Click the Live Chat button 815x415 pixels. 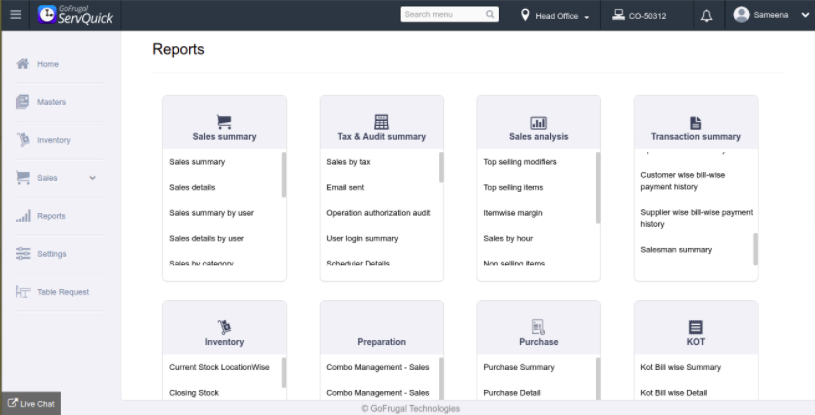point(31,403)
